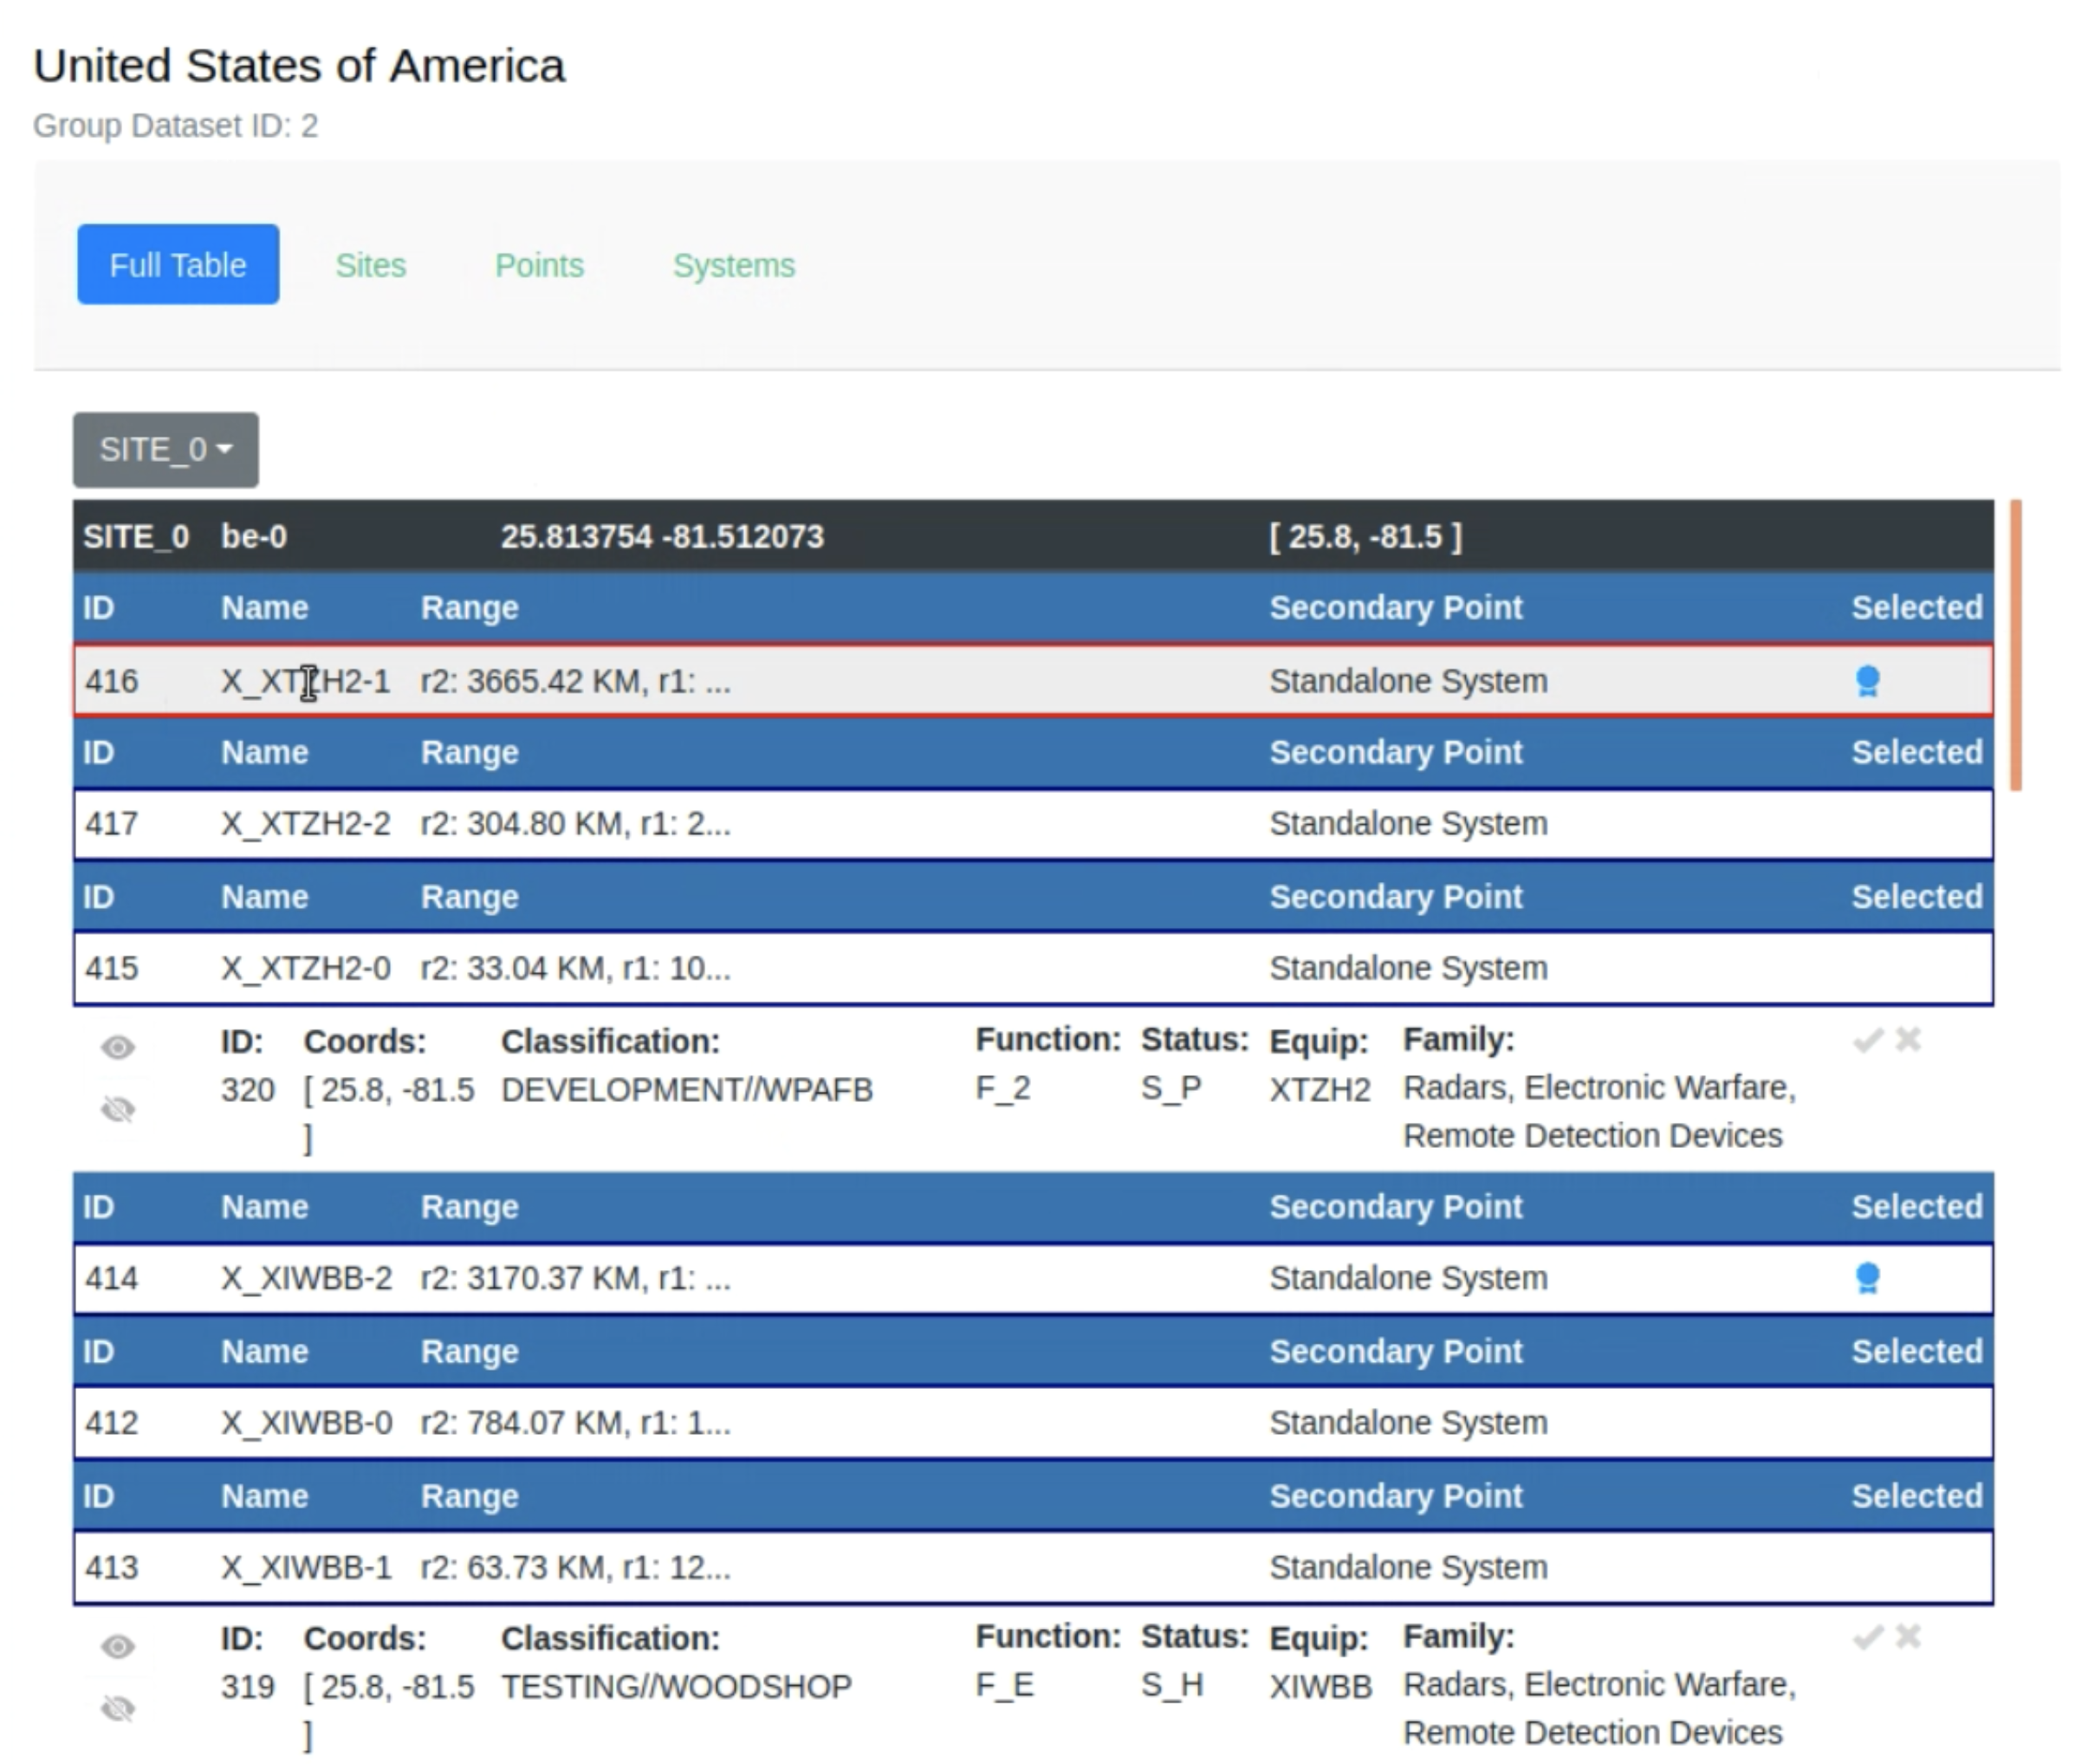Image resolution: width=2088 pixels, height=1764 pixels.
Task: Click the United States of America heading
Action: coord(299,66)
